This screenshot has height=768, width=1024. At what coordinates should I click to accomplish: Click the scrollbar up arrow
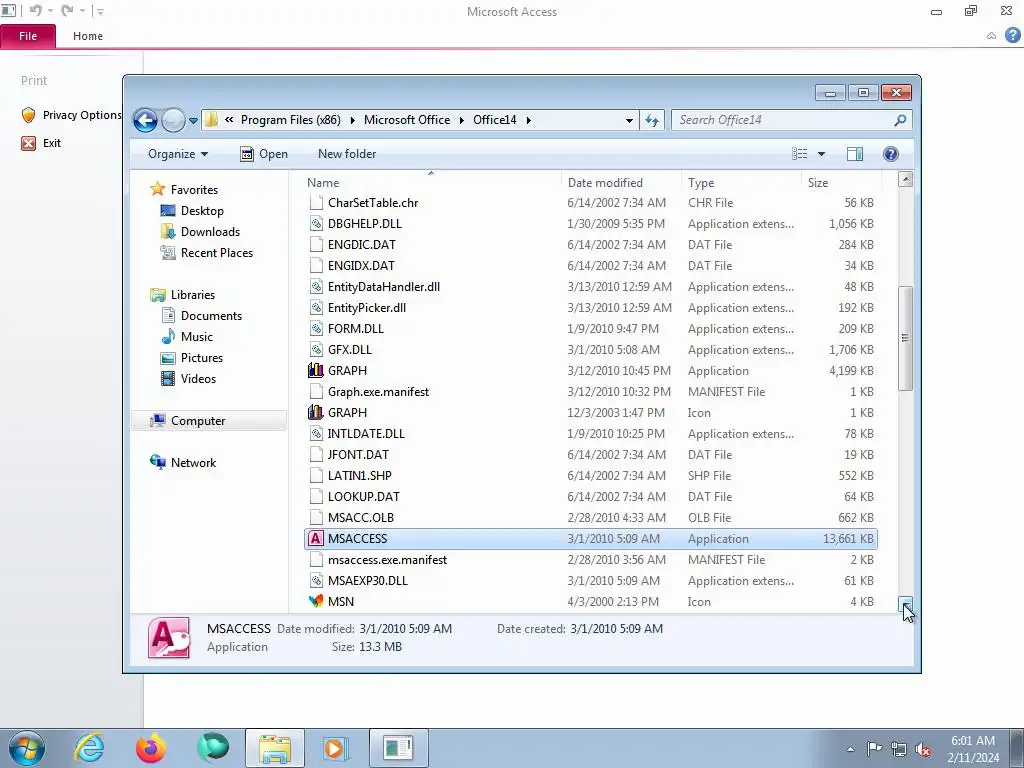tap(905, 179)
